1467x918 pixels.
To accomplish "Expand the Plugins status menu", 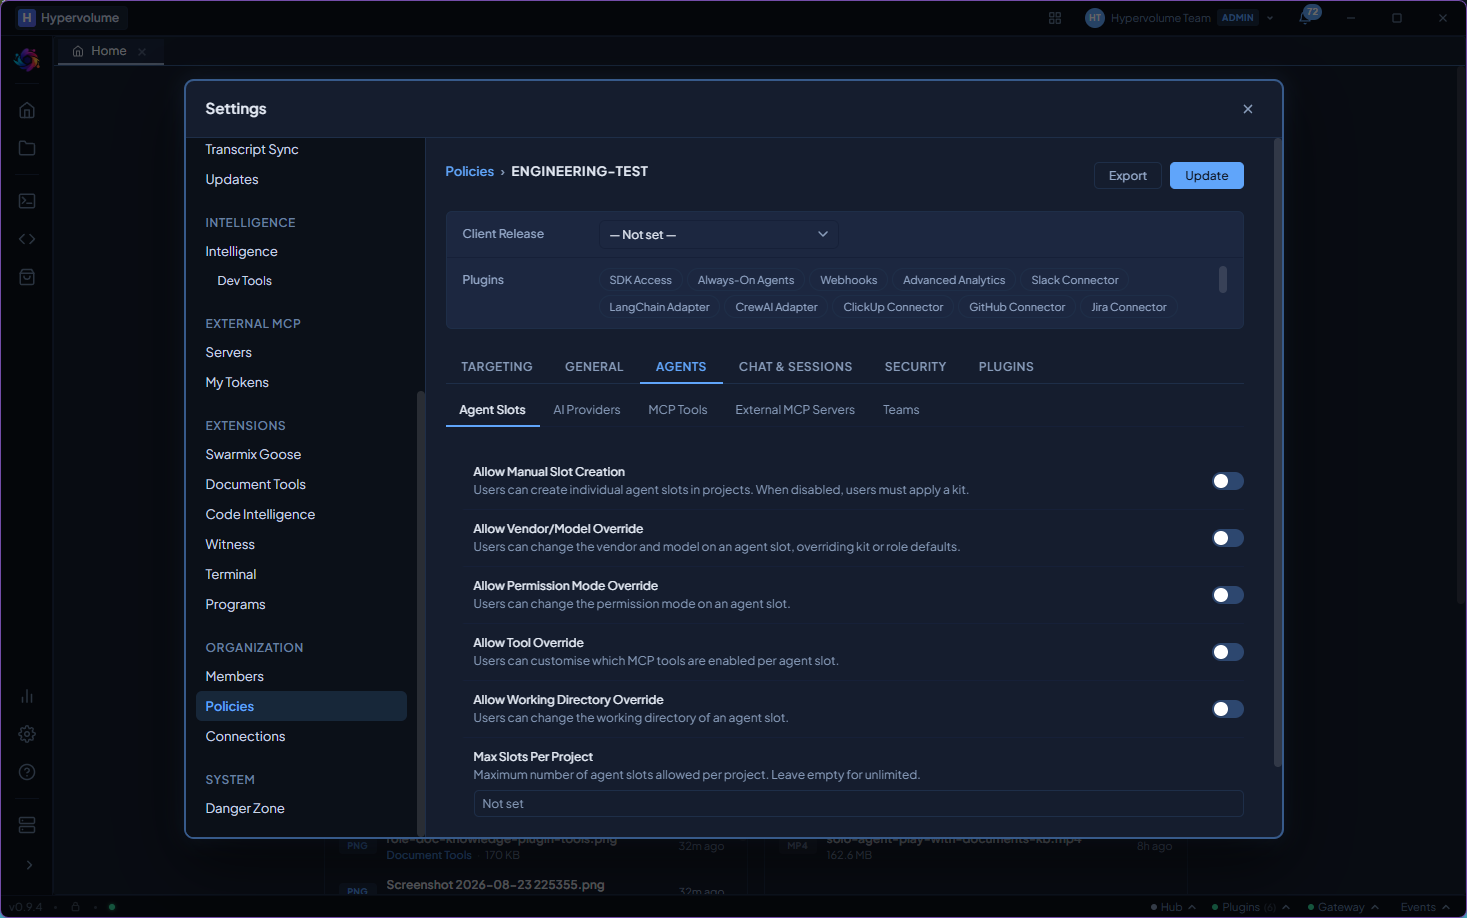I will [1250, 907].
